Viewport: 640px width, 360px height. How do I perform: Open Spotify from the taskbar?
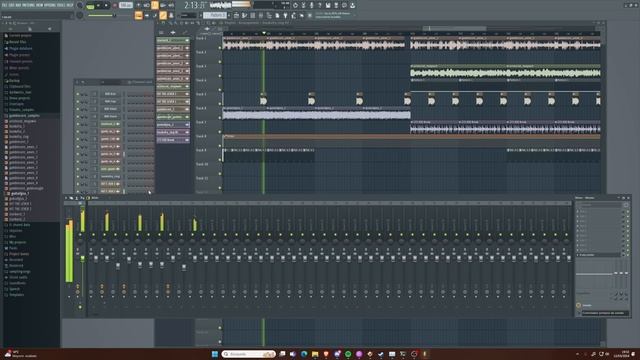click(x=348, y=354)
